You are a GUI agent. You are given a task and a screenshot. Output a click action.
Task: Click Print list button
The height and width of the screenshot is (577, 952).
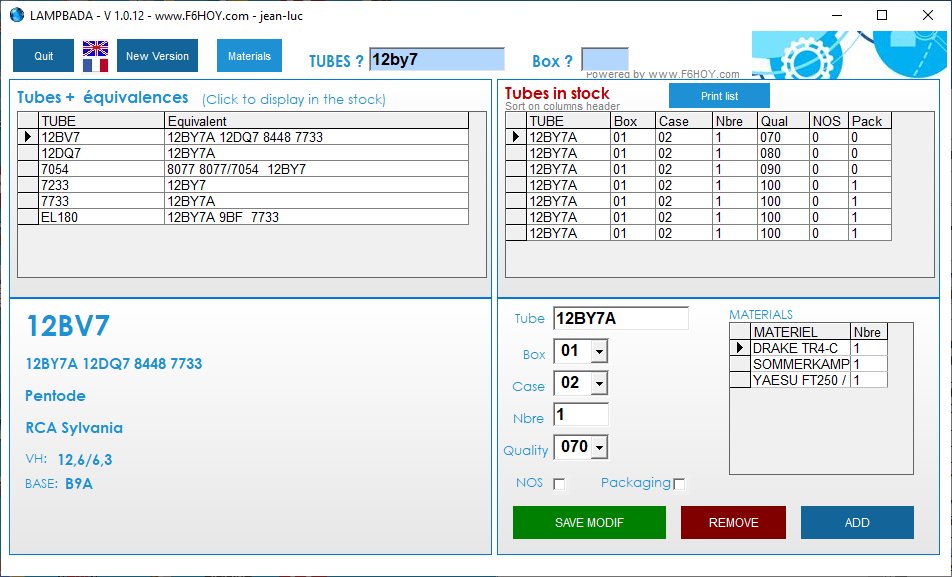[x=719, y=96]
